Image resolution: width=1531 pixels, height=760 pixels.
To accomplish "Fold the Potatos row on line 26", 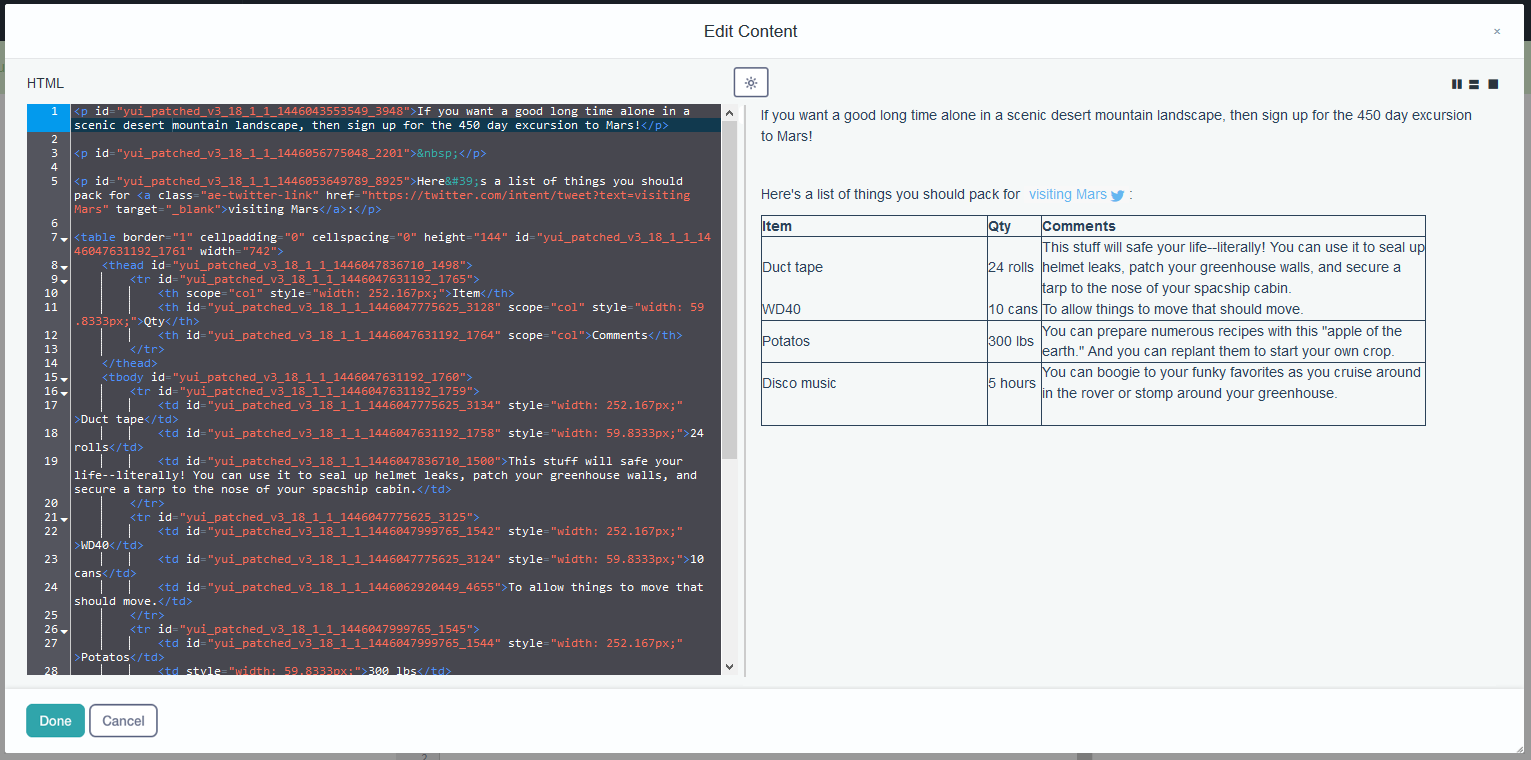I will tap(64, 631).
